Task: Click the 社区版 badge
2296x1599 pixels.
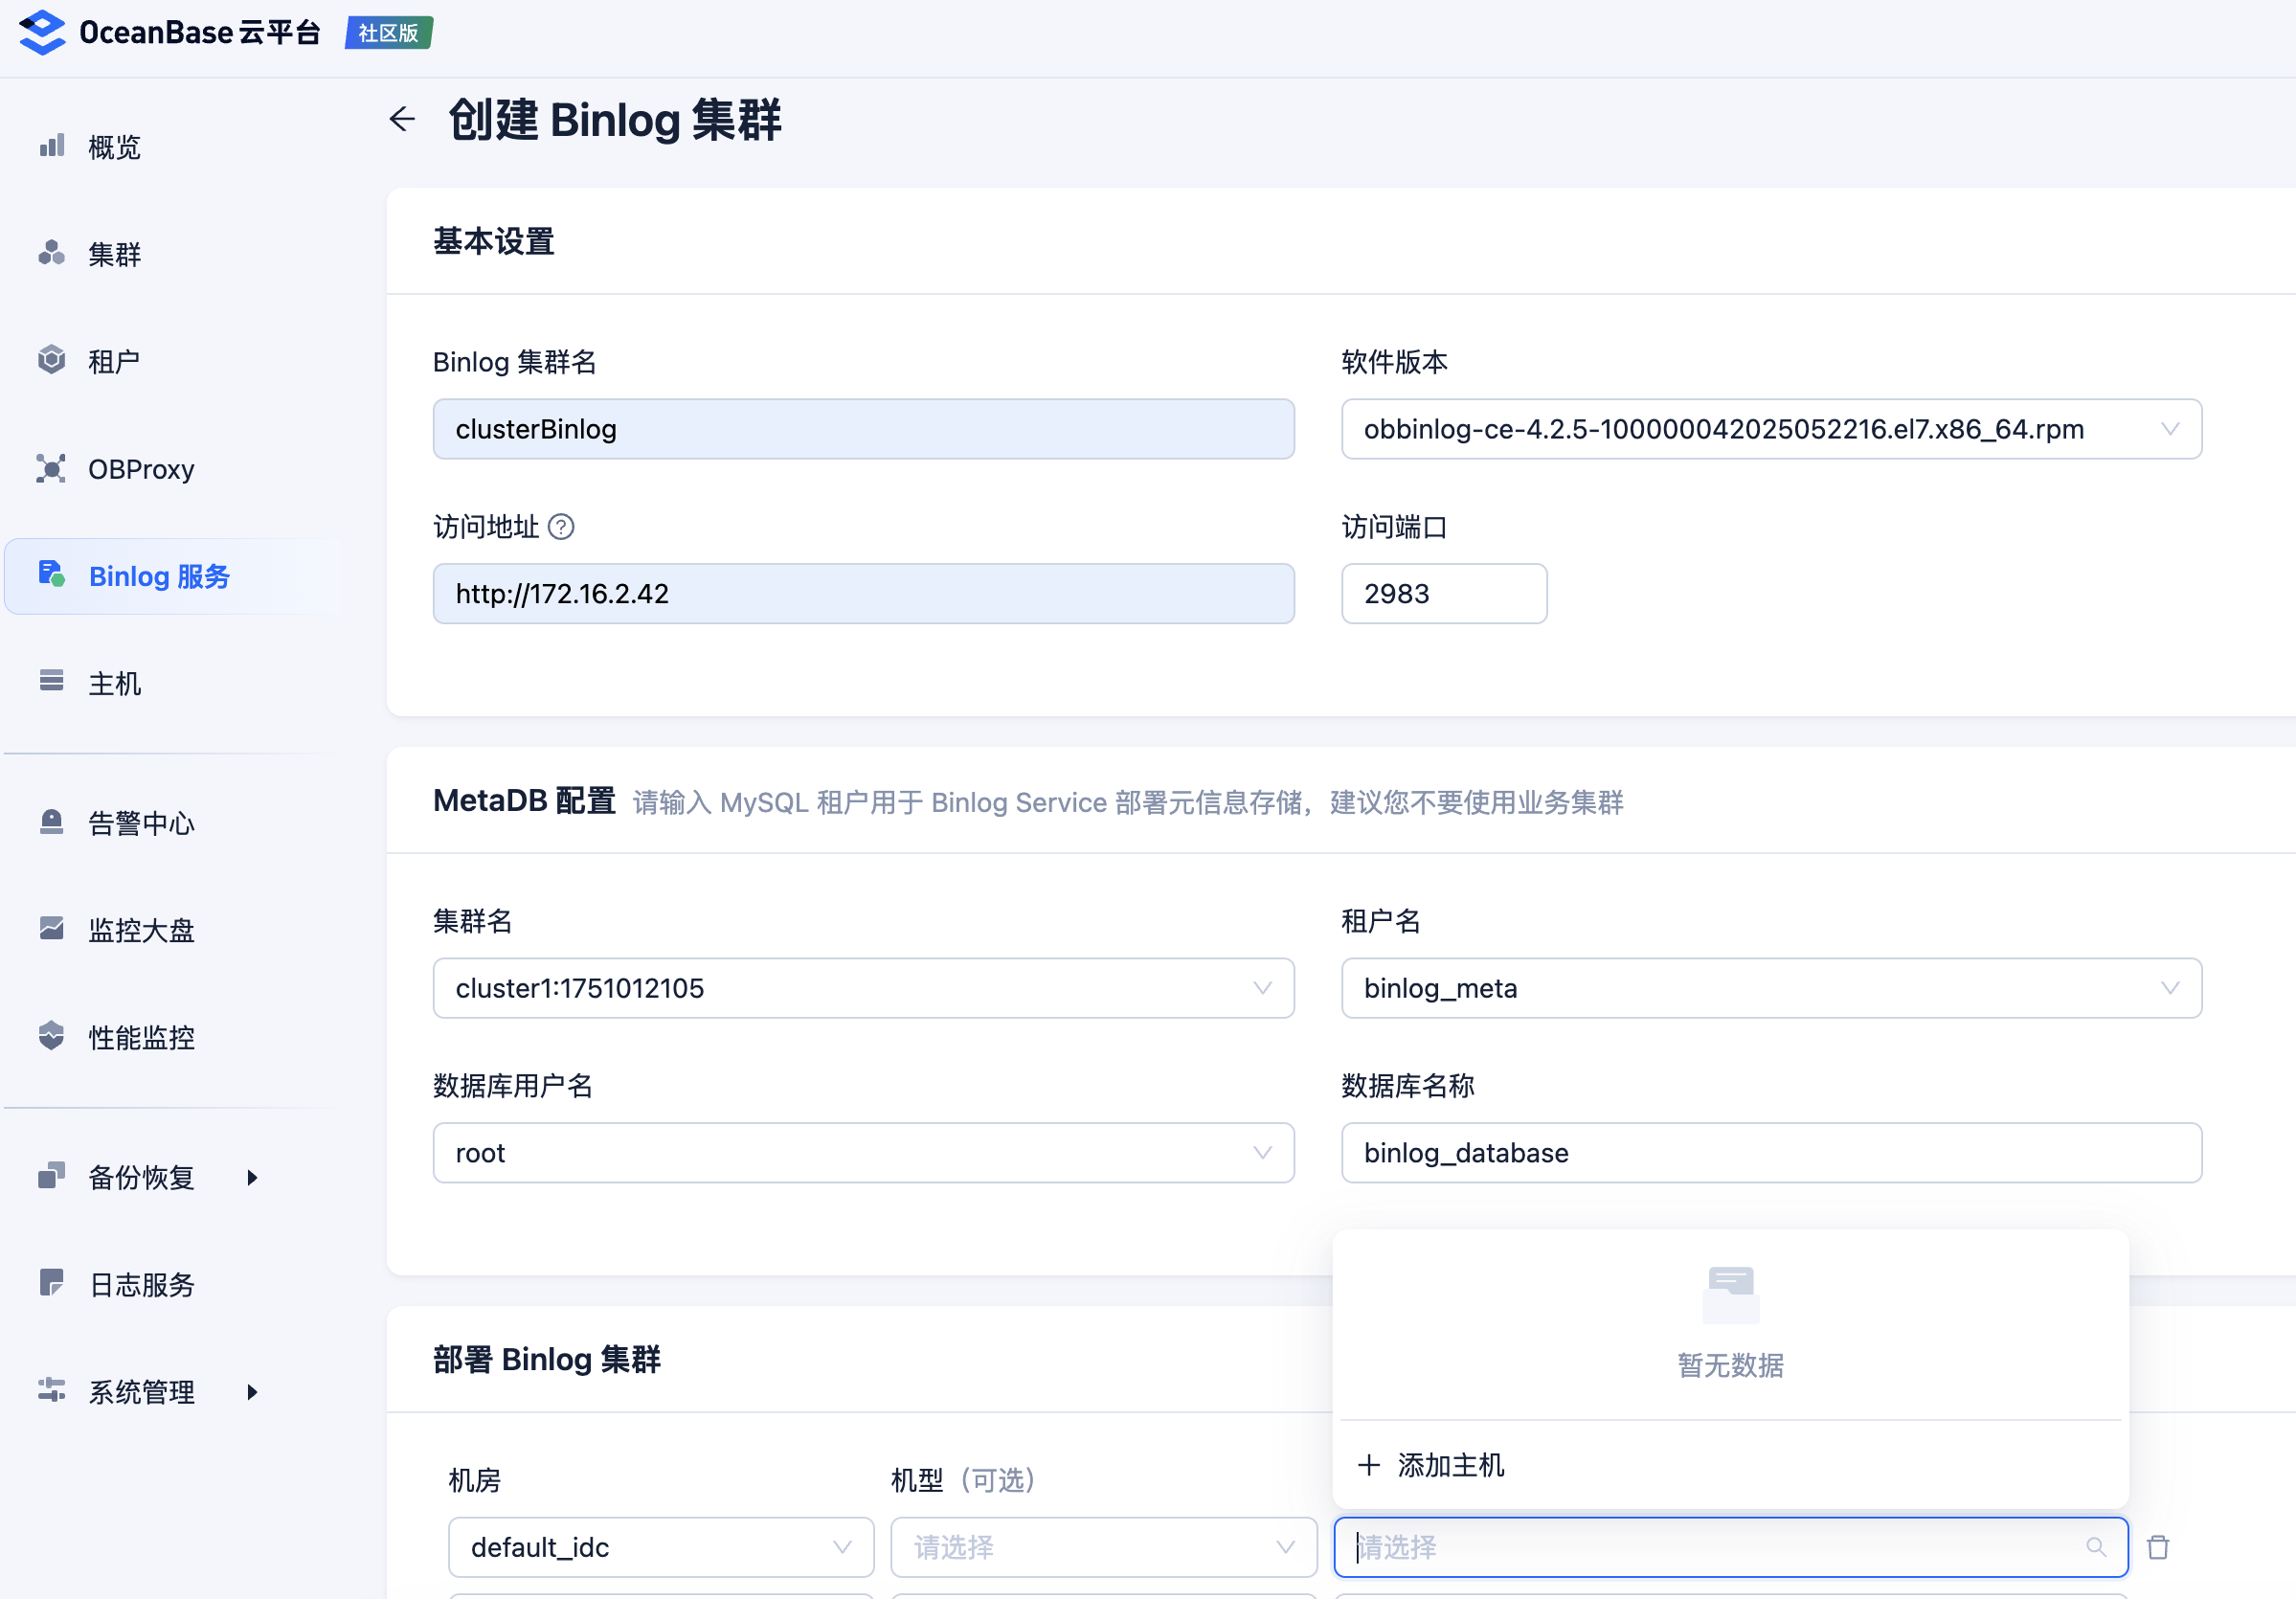Action: pyautogui.click(x=389, y=32)
